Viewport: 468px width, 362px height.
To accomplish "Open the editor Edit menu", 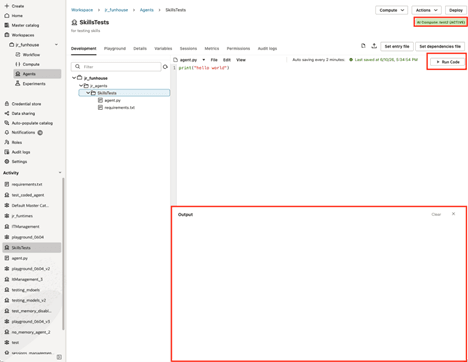I will point(227,60).
